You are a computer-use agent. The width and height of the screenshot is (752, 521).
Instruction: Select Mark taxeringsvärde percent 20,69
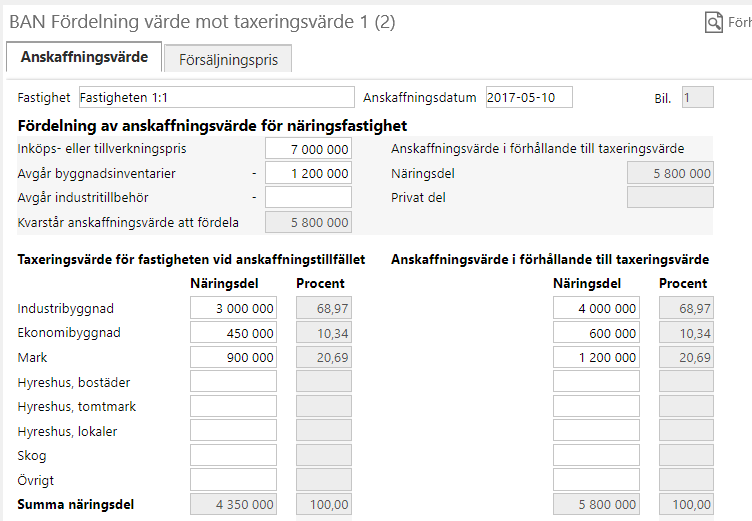pyautogui.click(x=324, y=357)
